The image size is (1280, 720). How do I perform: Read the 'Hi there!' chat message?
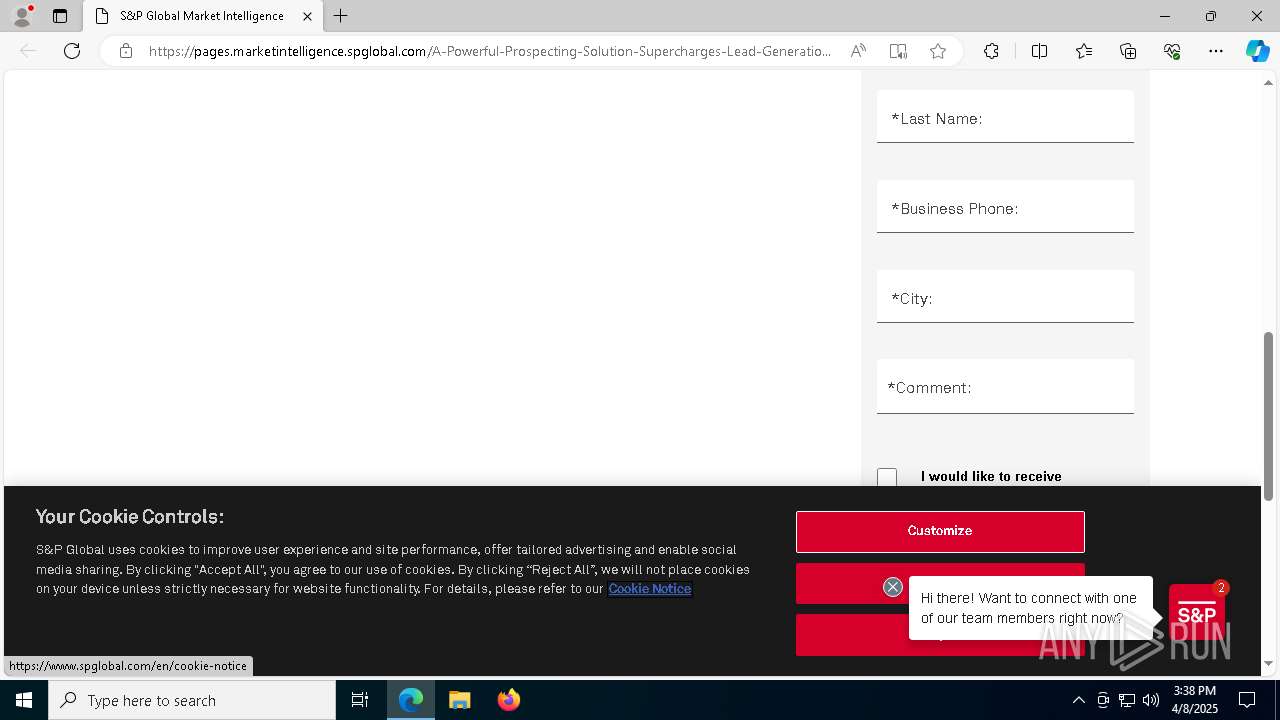1029,608
